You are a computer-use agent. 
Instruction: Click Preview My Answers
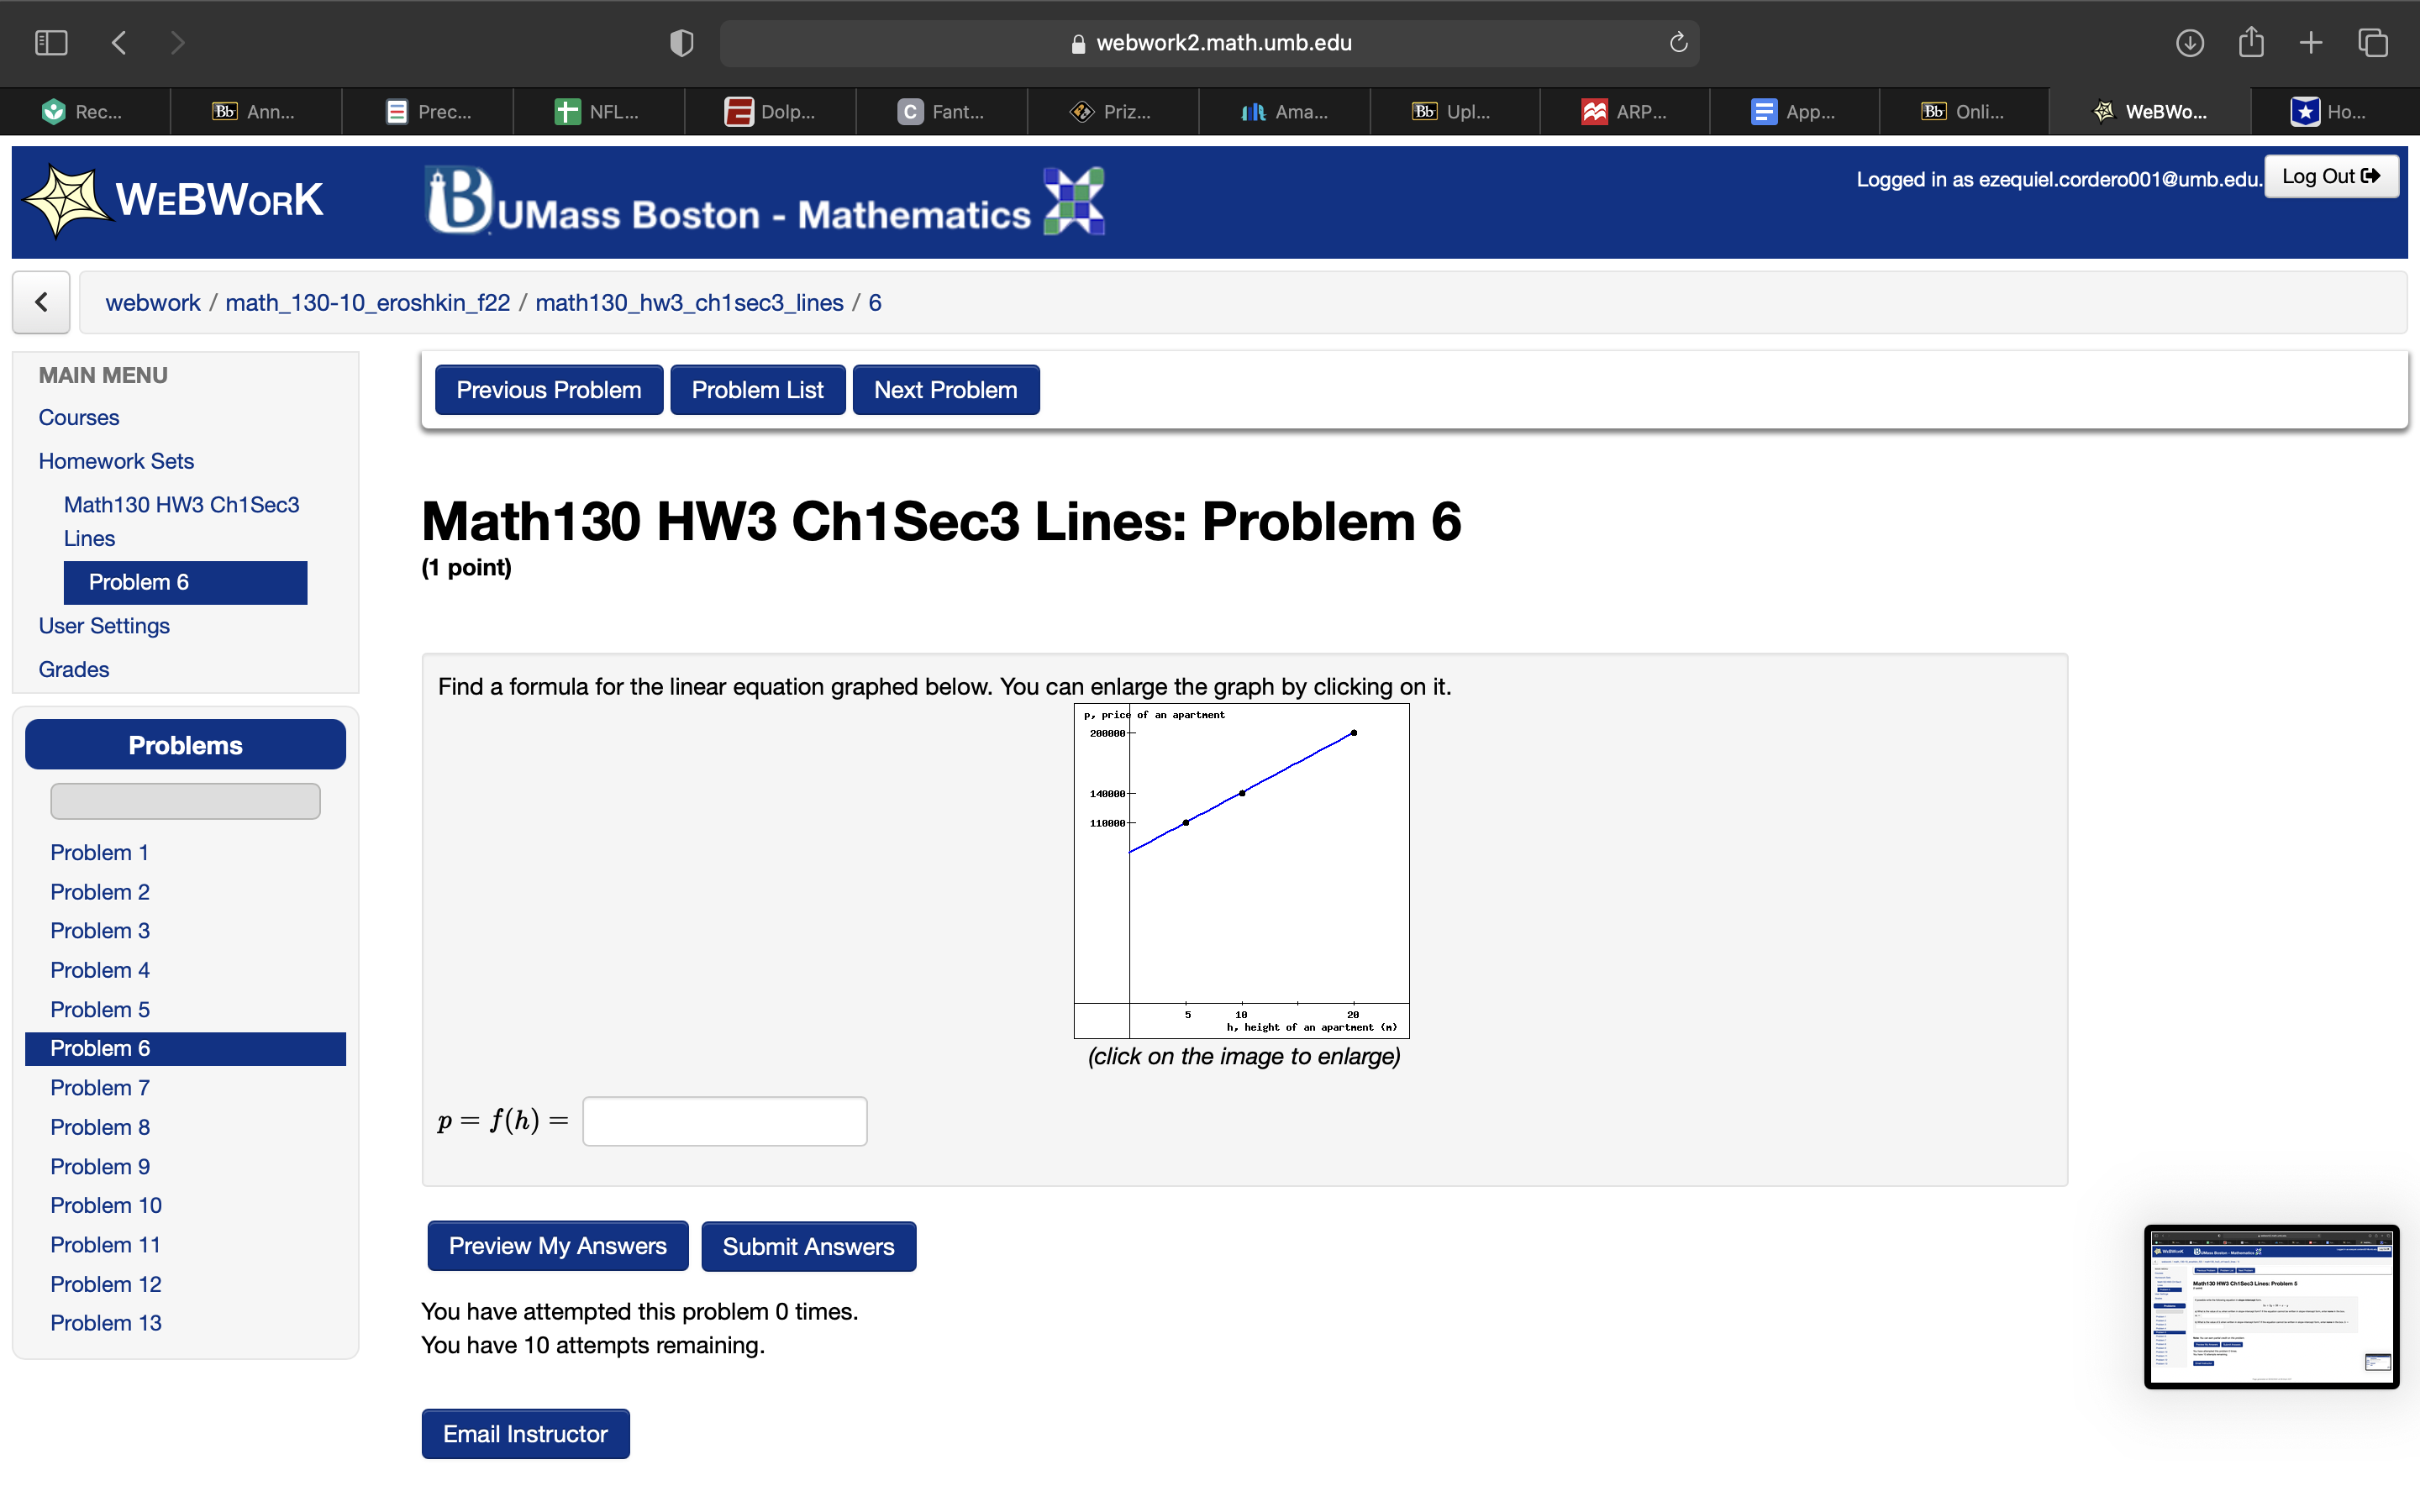coord(557,1245)
